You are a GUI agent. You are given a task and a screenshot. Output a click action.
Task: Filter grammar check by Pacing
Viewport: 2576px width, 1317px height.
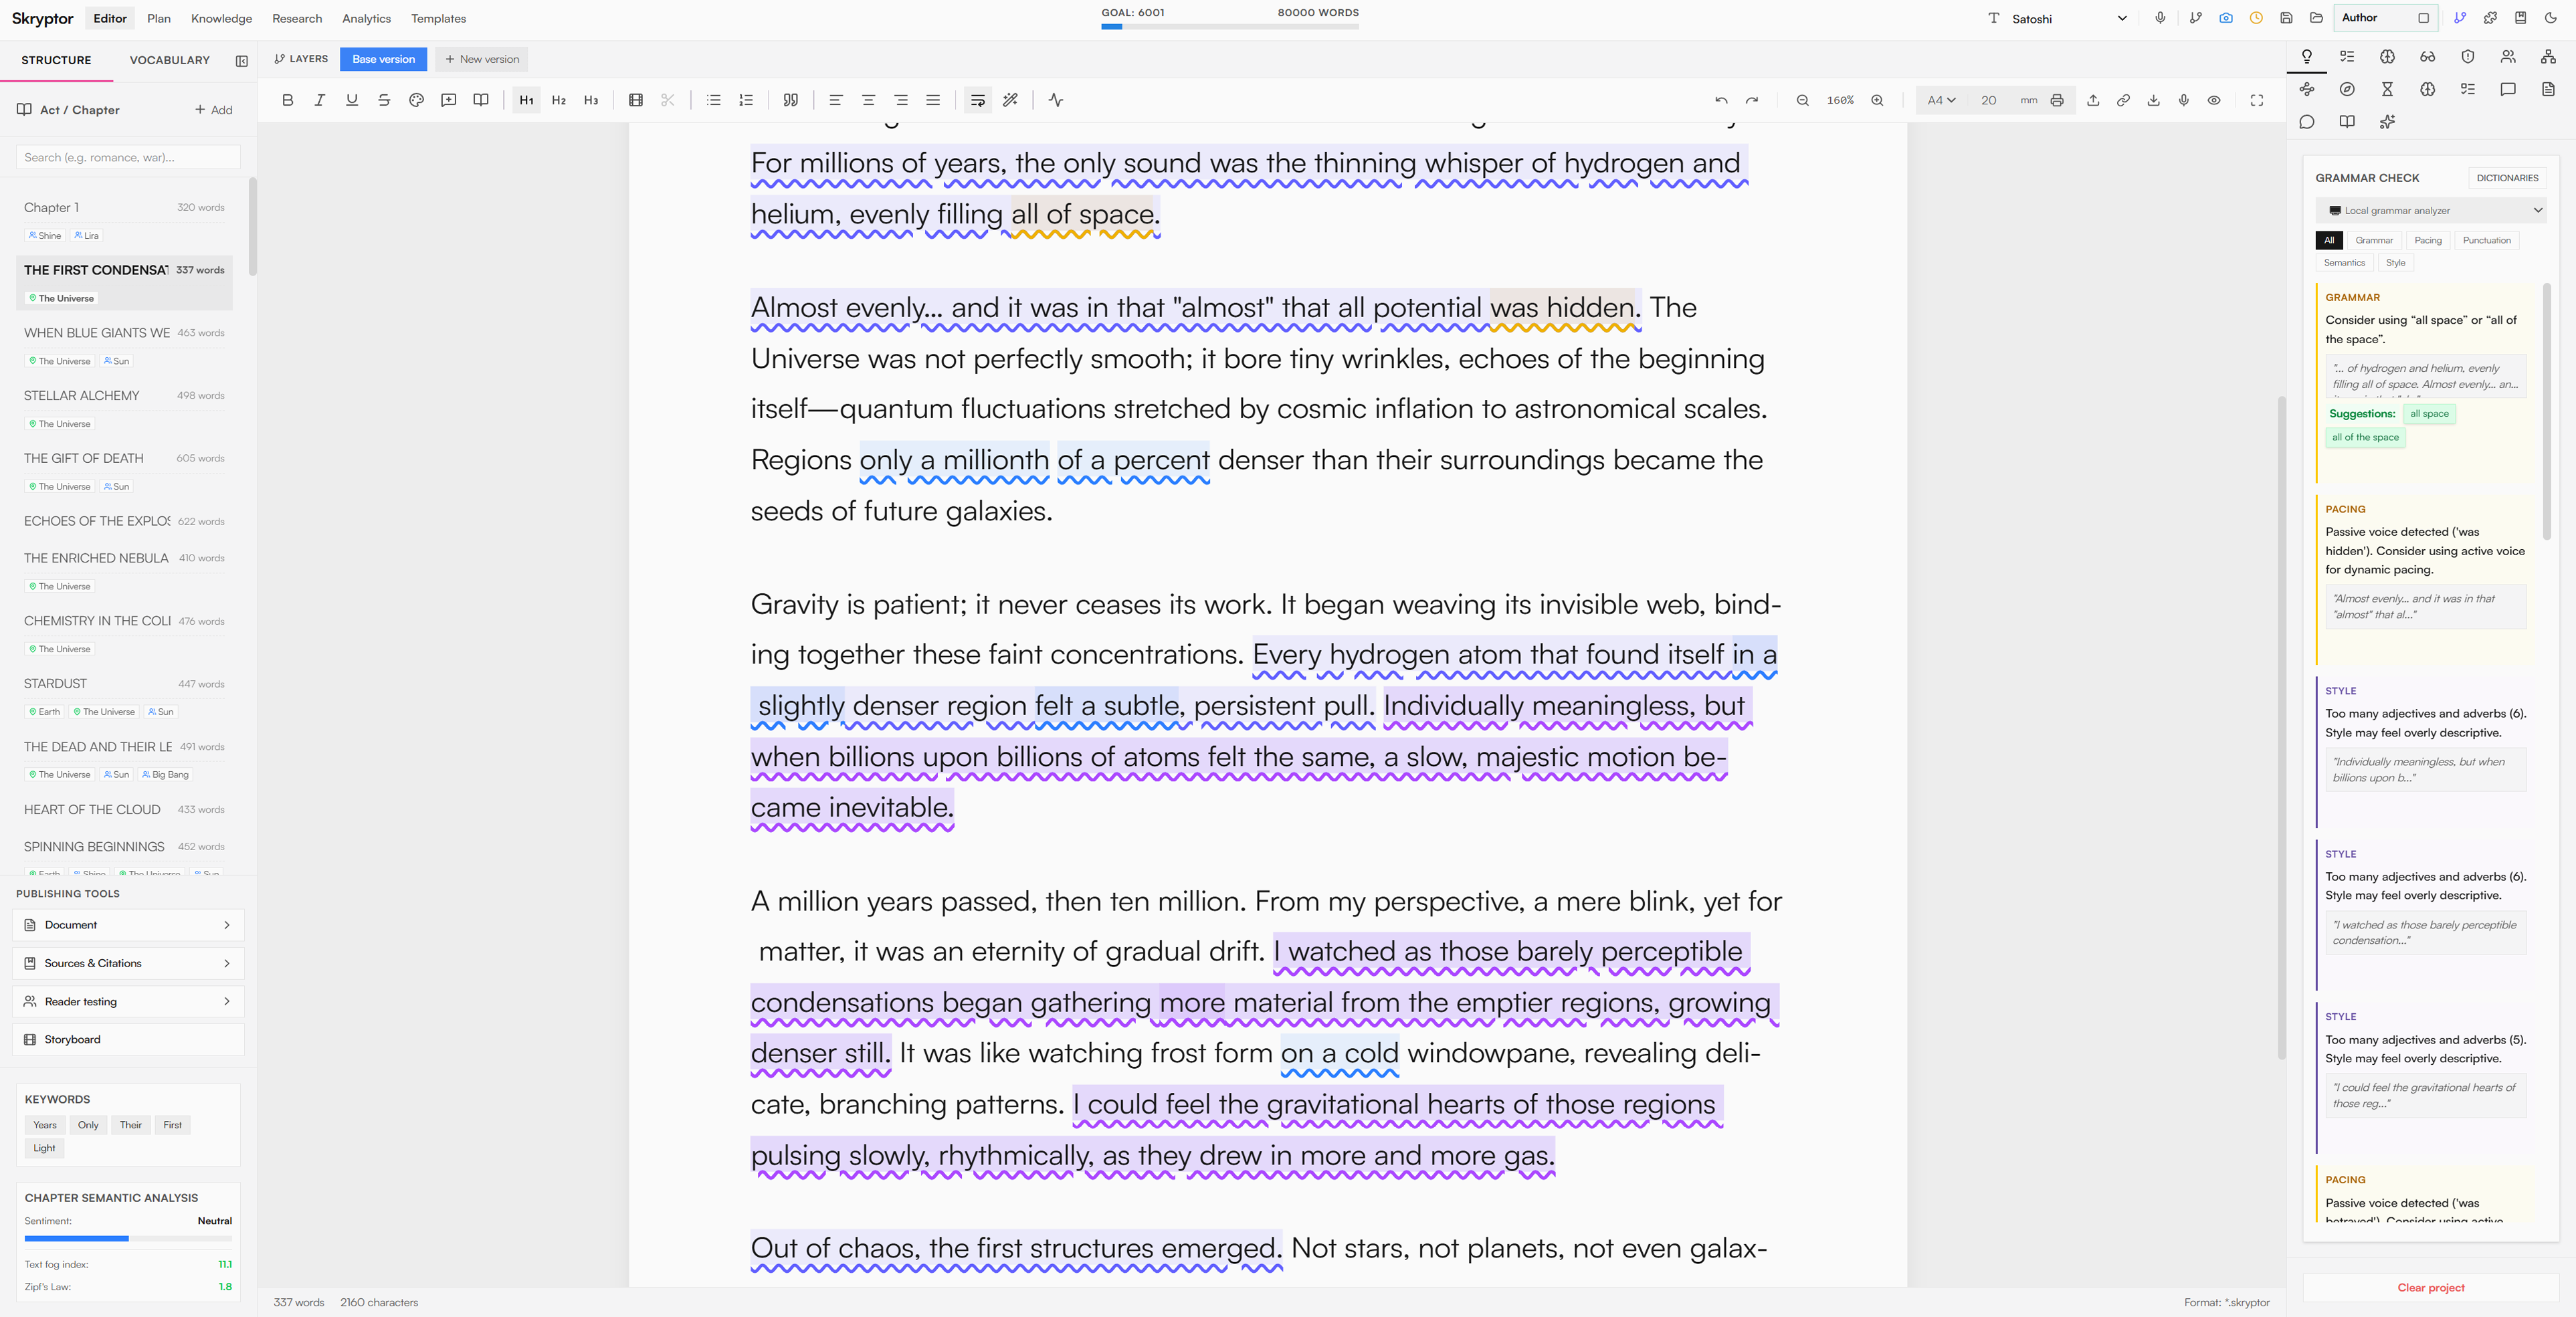[2428, 240]
